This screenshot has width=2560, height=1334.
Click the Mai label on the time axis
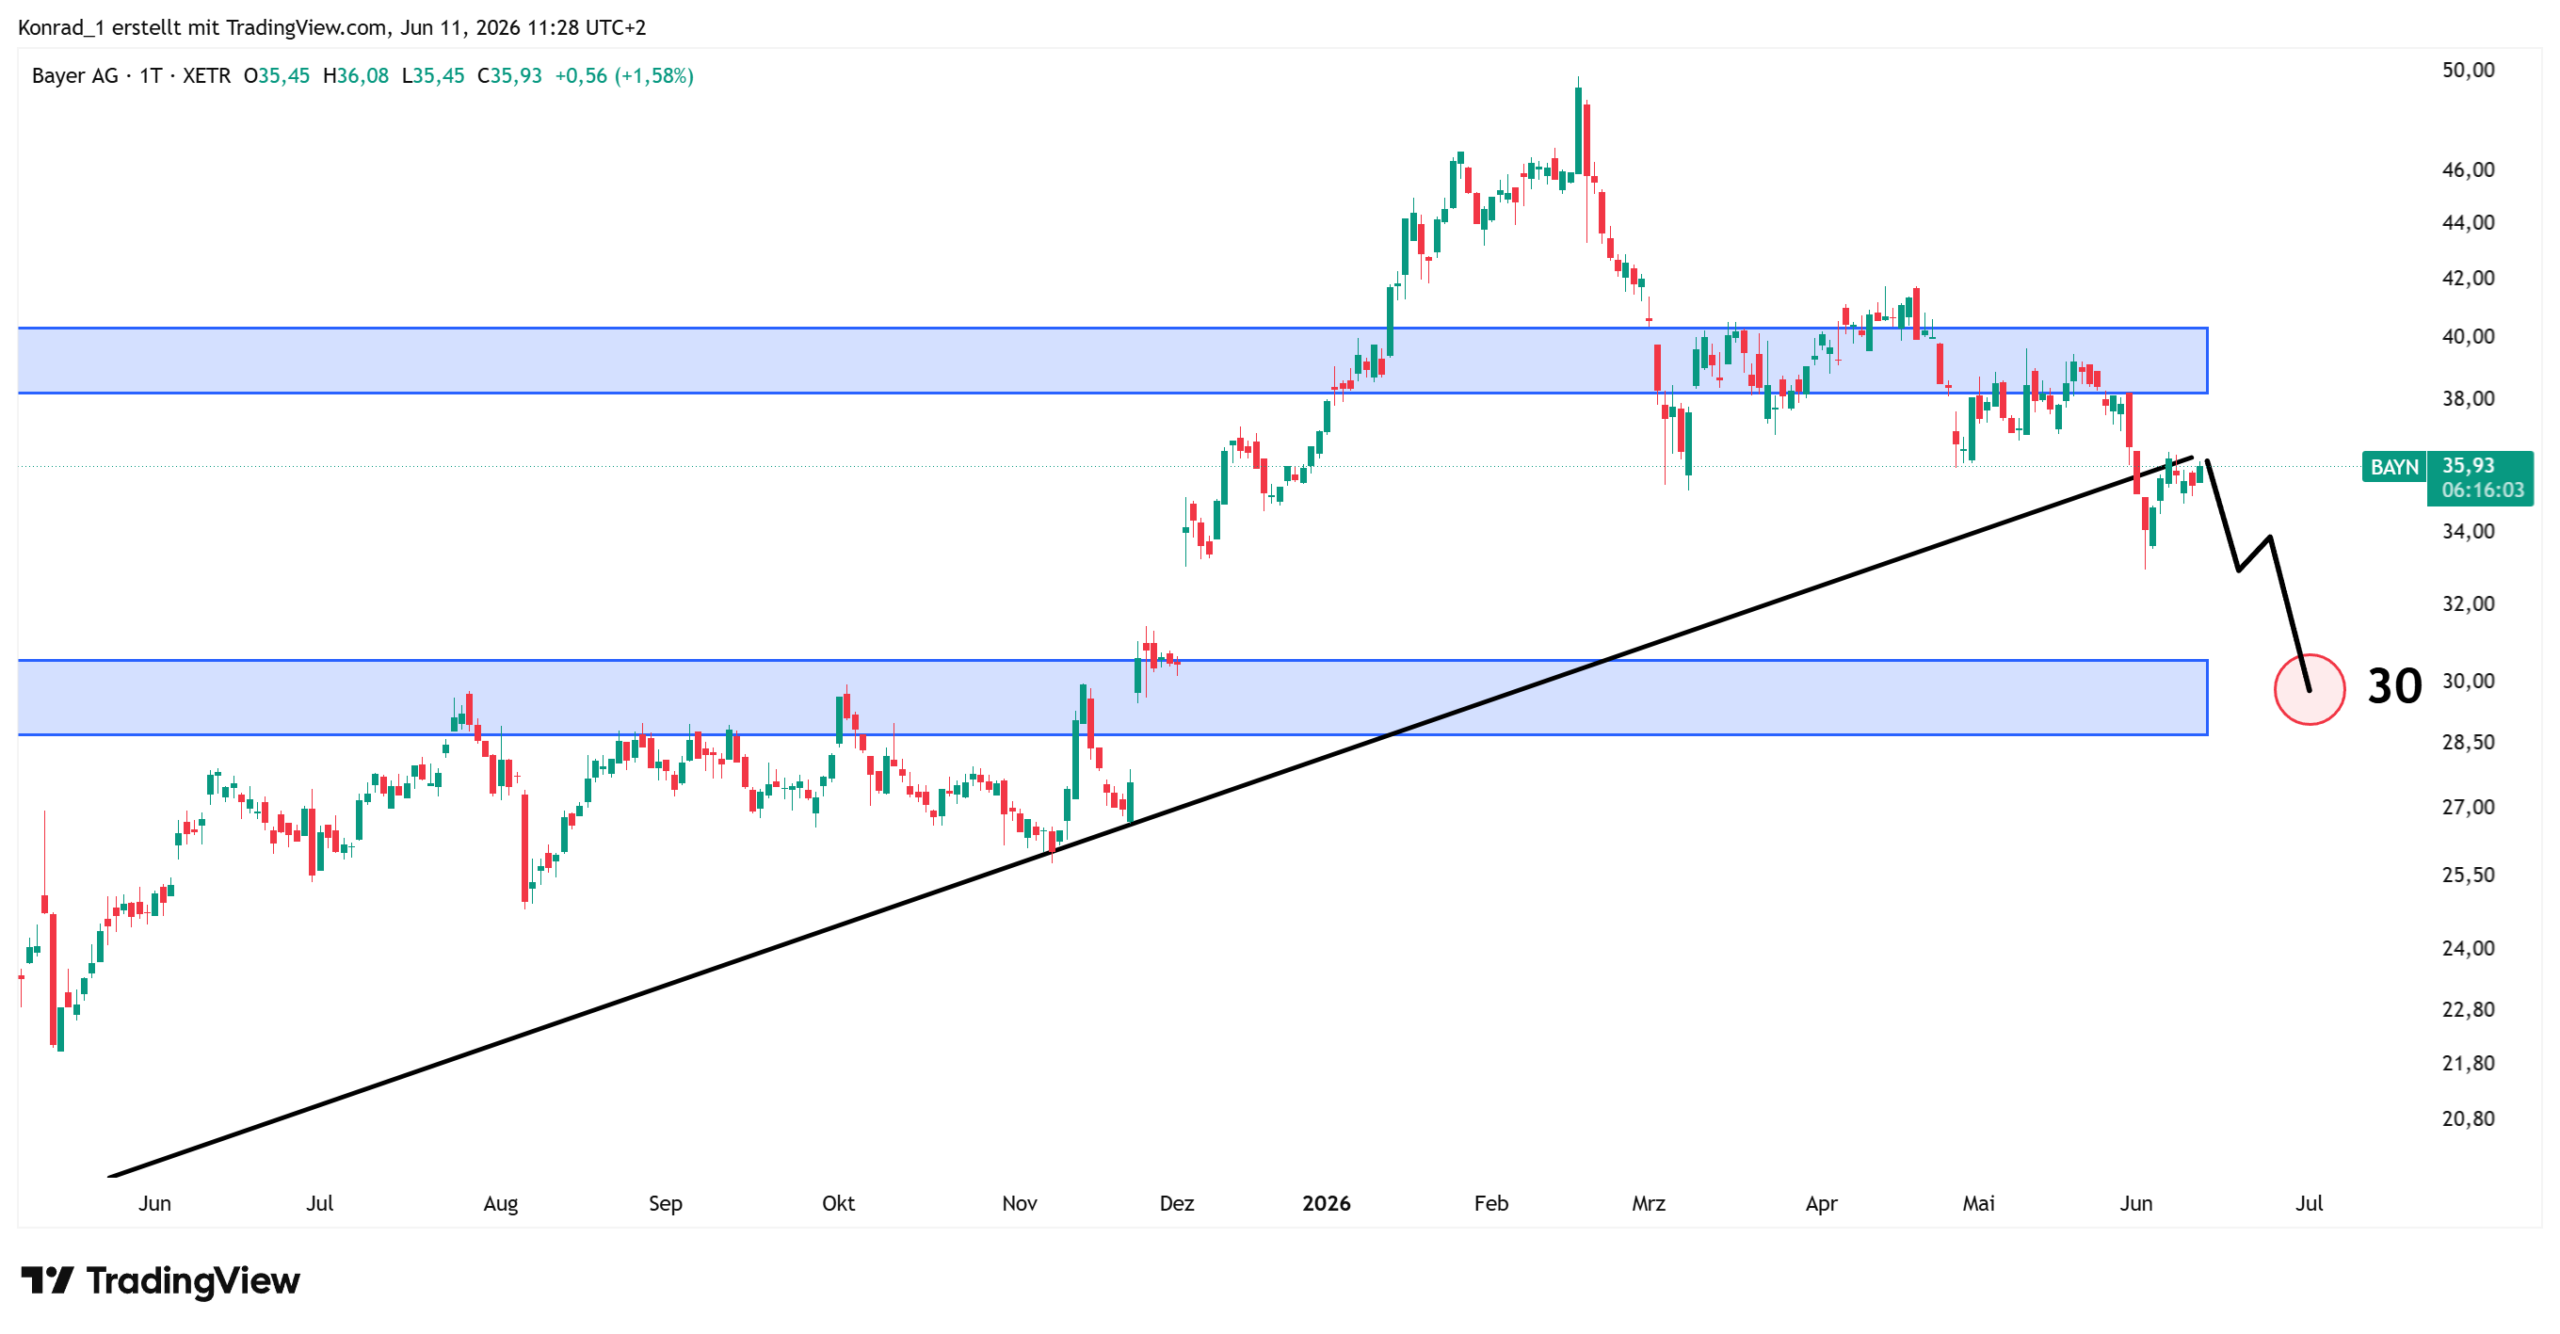(x=1978, y=1203)
